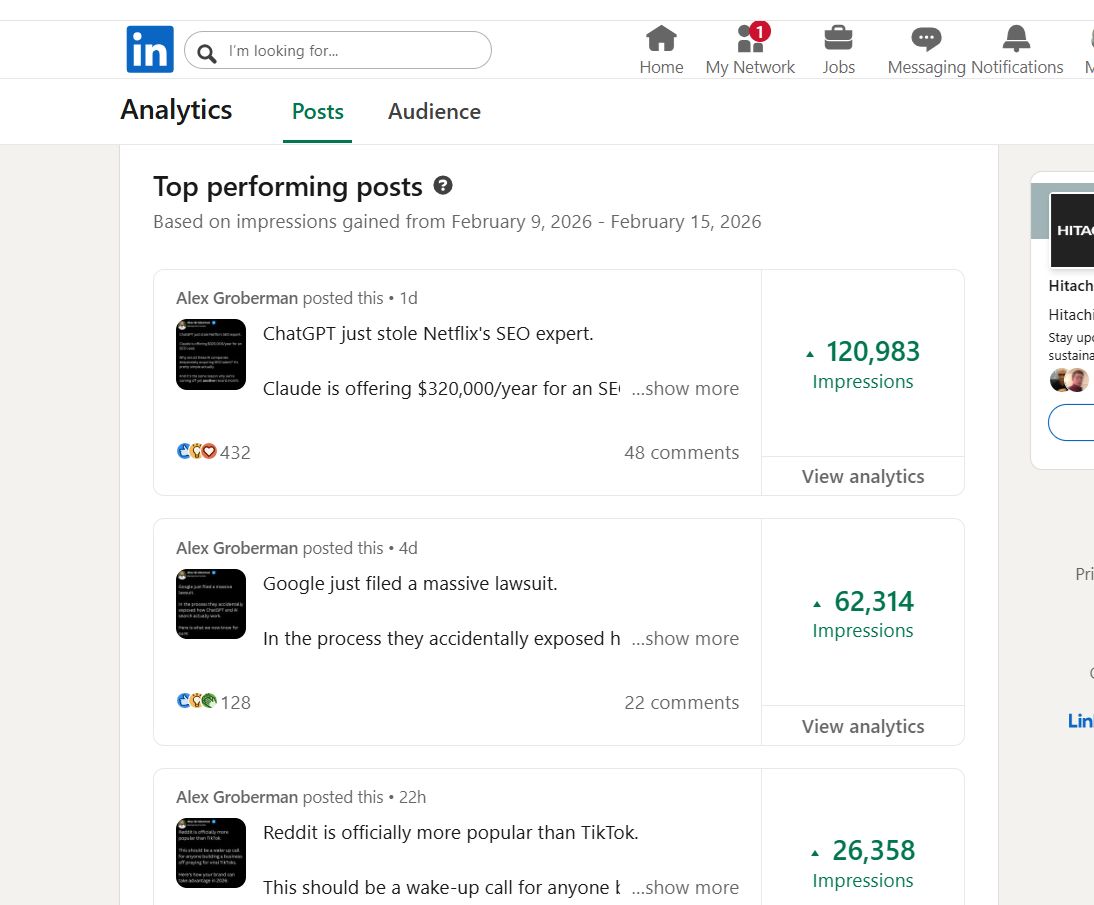Image resolution: width=1094 pixels, height=905 pixels.
Task: Switch to the Audience tab
Action: pyautogui.click(x=434, y=112)
